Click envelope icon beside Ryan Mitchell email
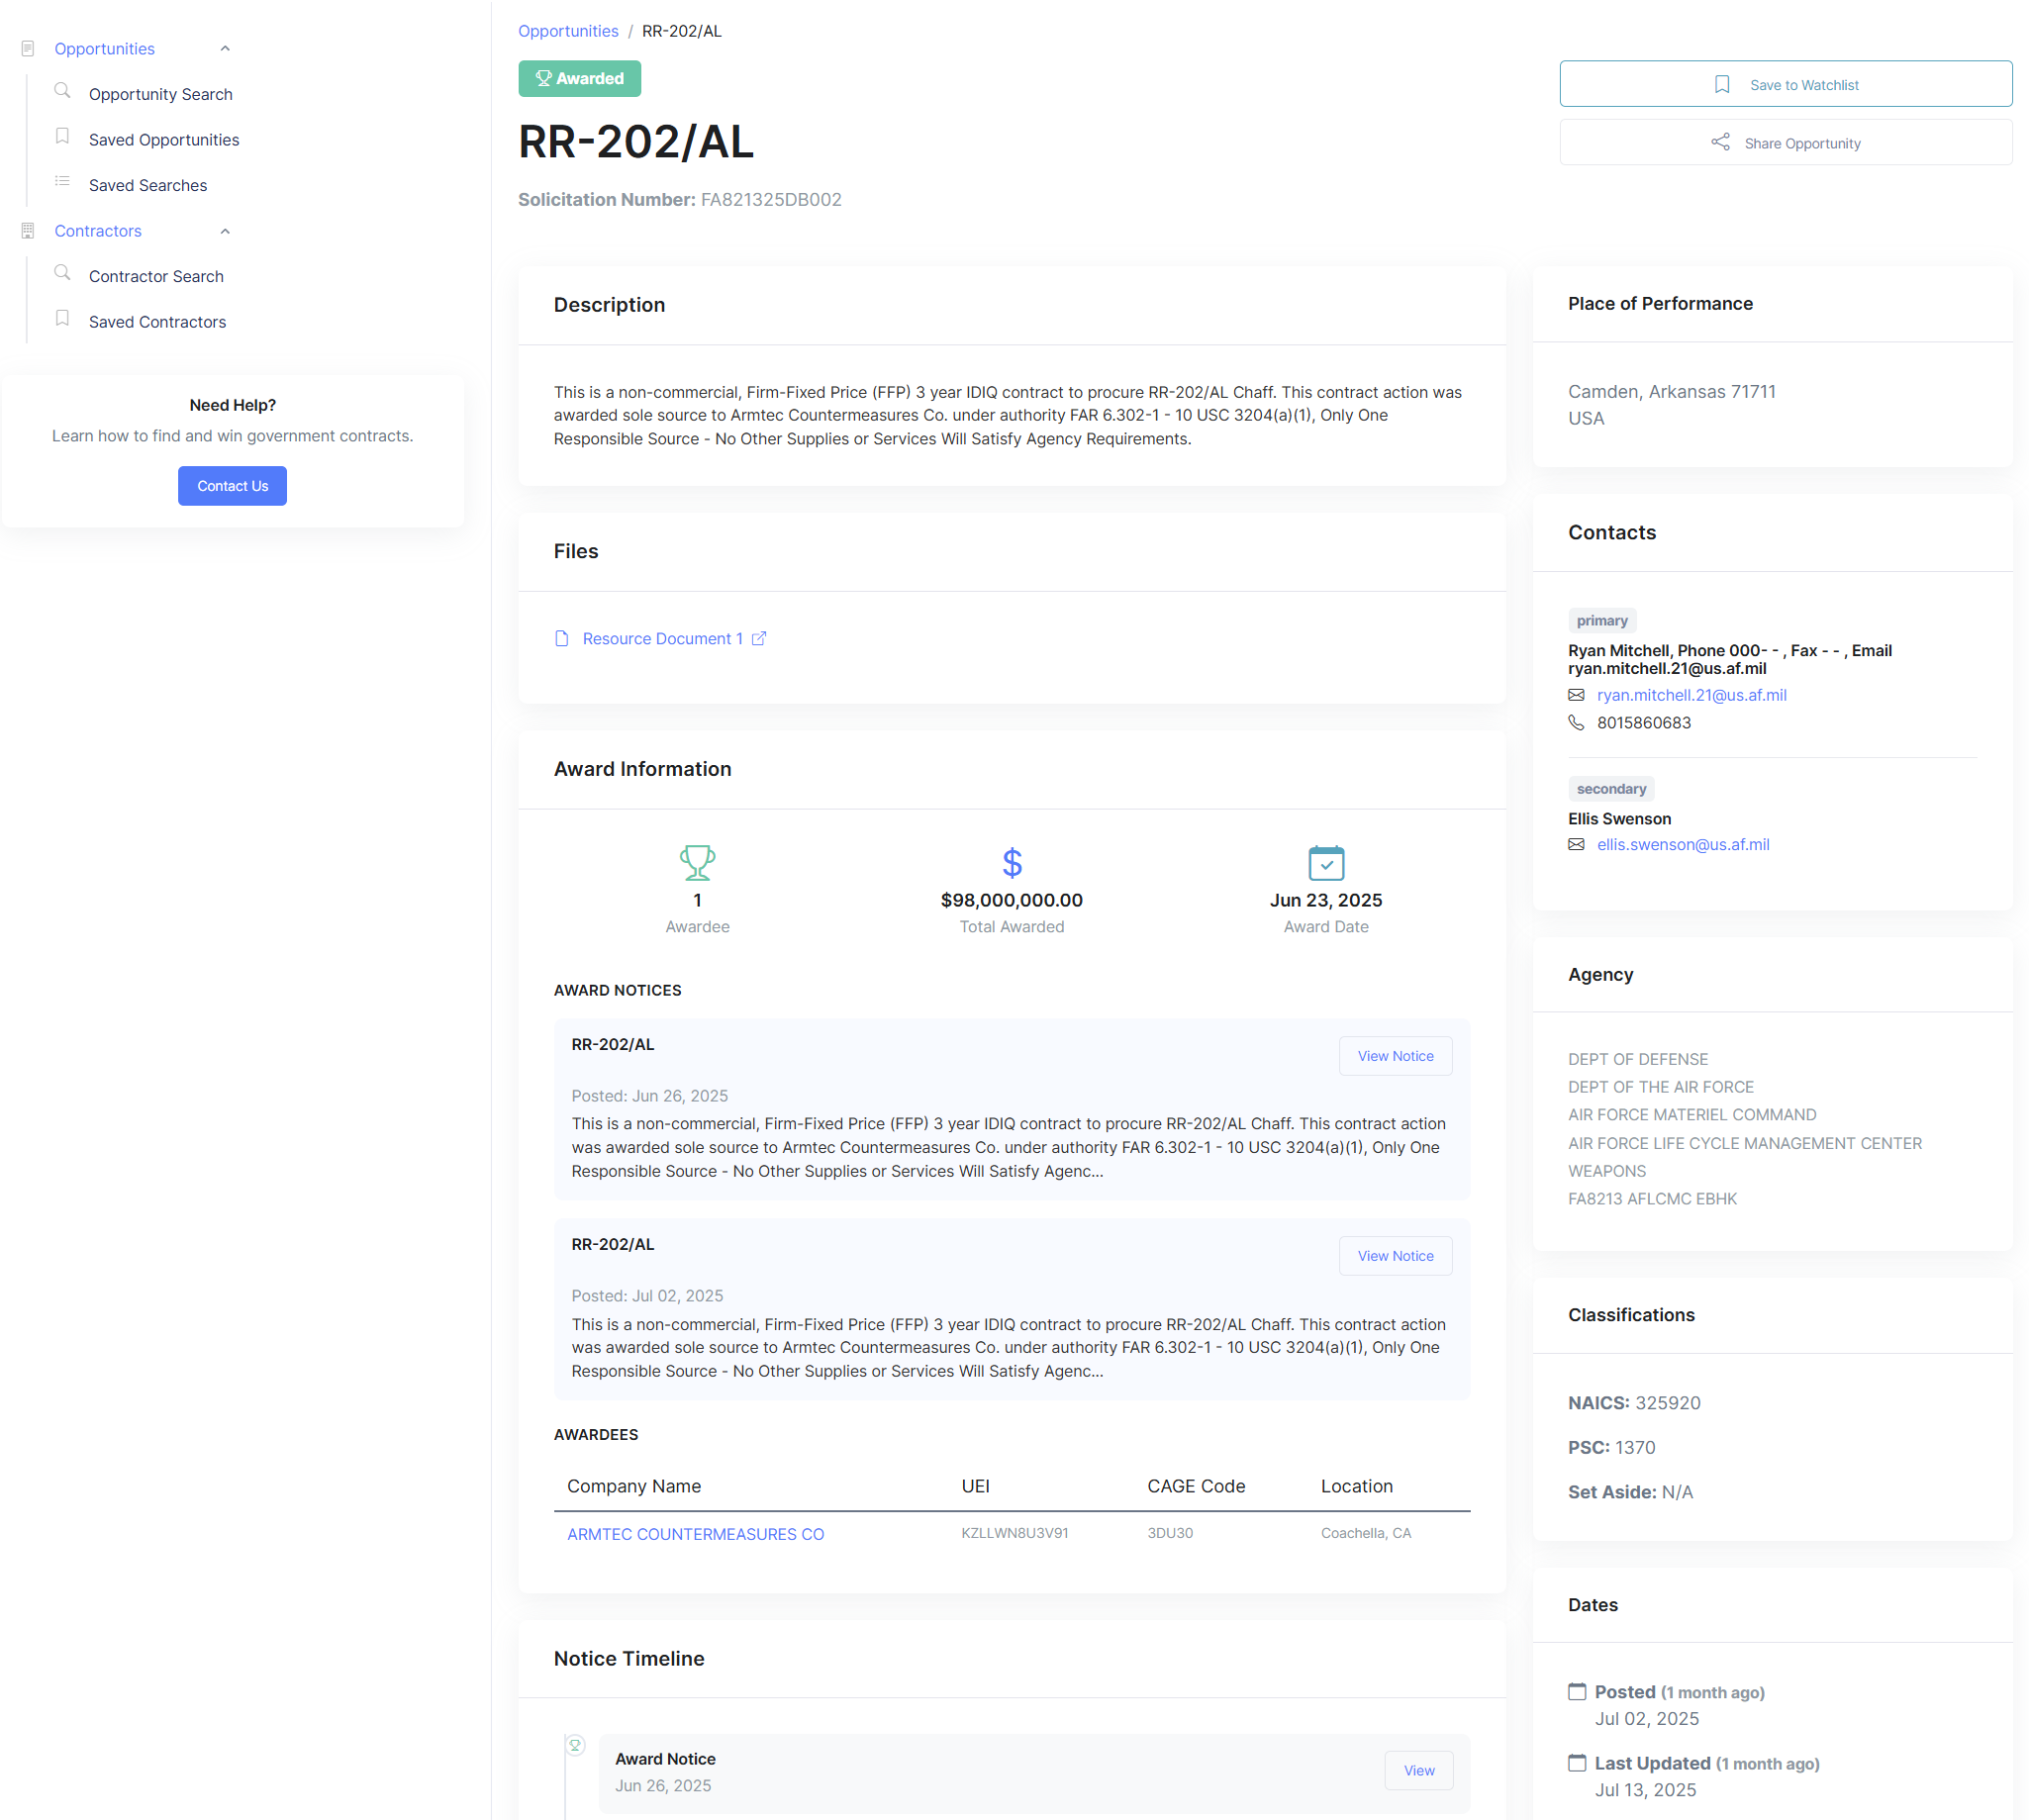 (x=1577, y=695)
